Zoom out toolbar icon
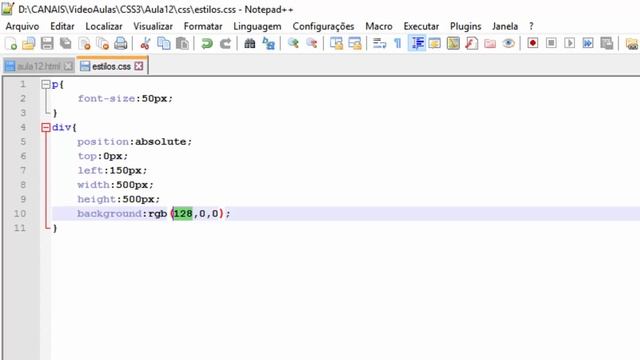Viewport: 640px width, 360px height. (x=311, y=43)
